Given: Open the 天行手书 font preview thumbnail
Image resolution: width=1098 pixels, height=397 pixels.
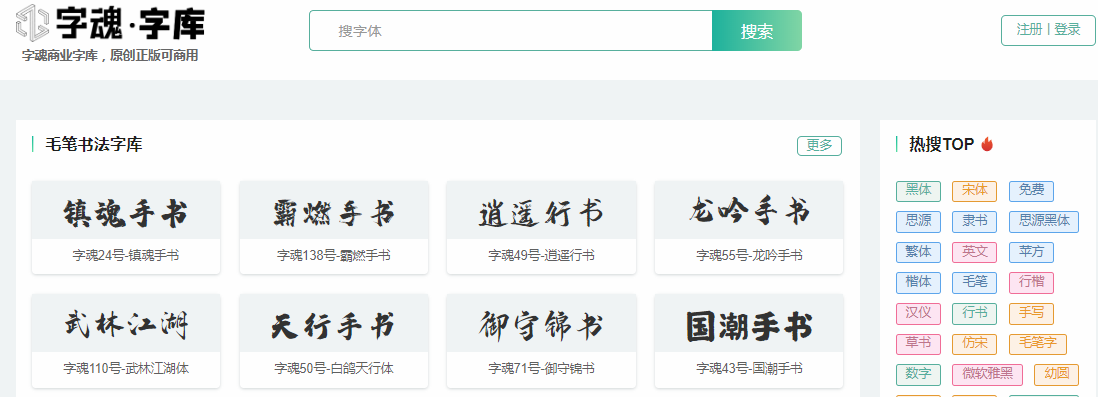Looking at the screenshot, I should pyautogui.click(x=333, y=323).
